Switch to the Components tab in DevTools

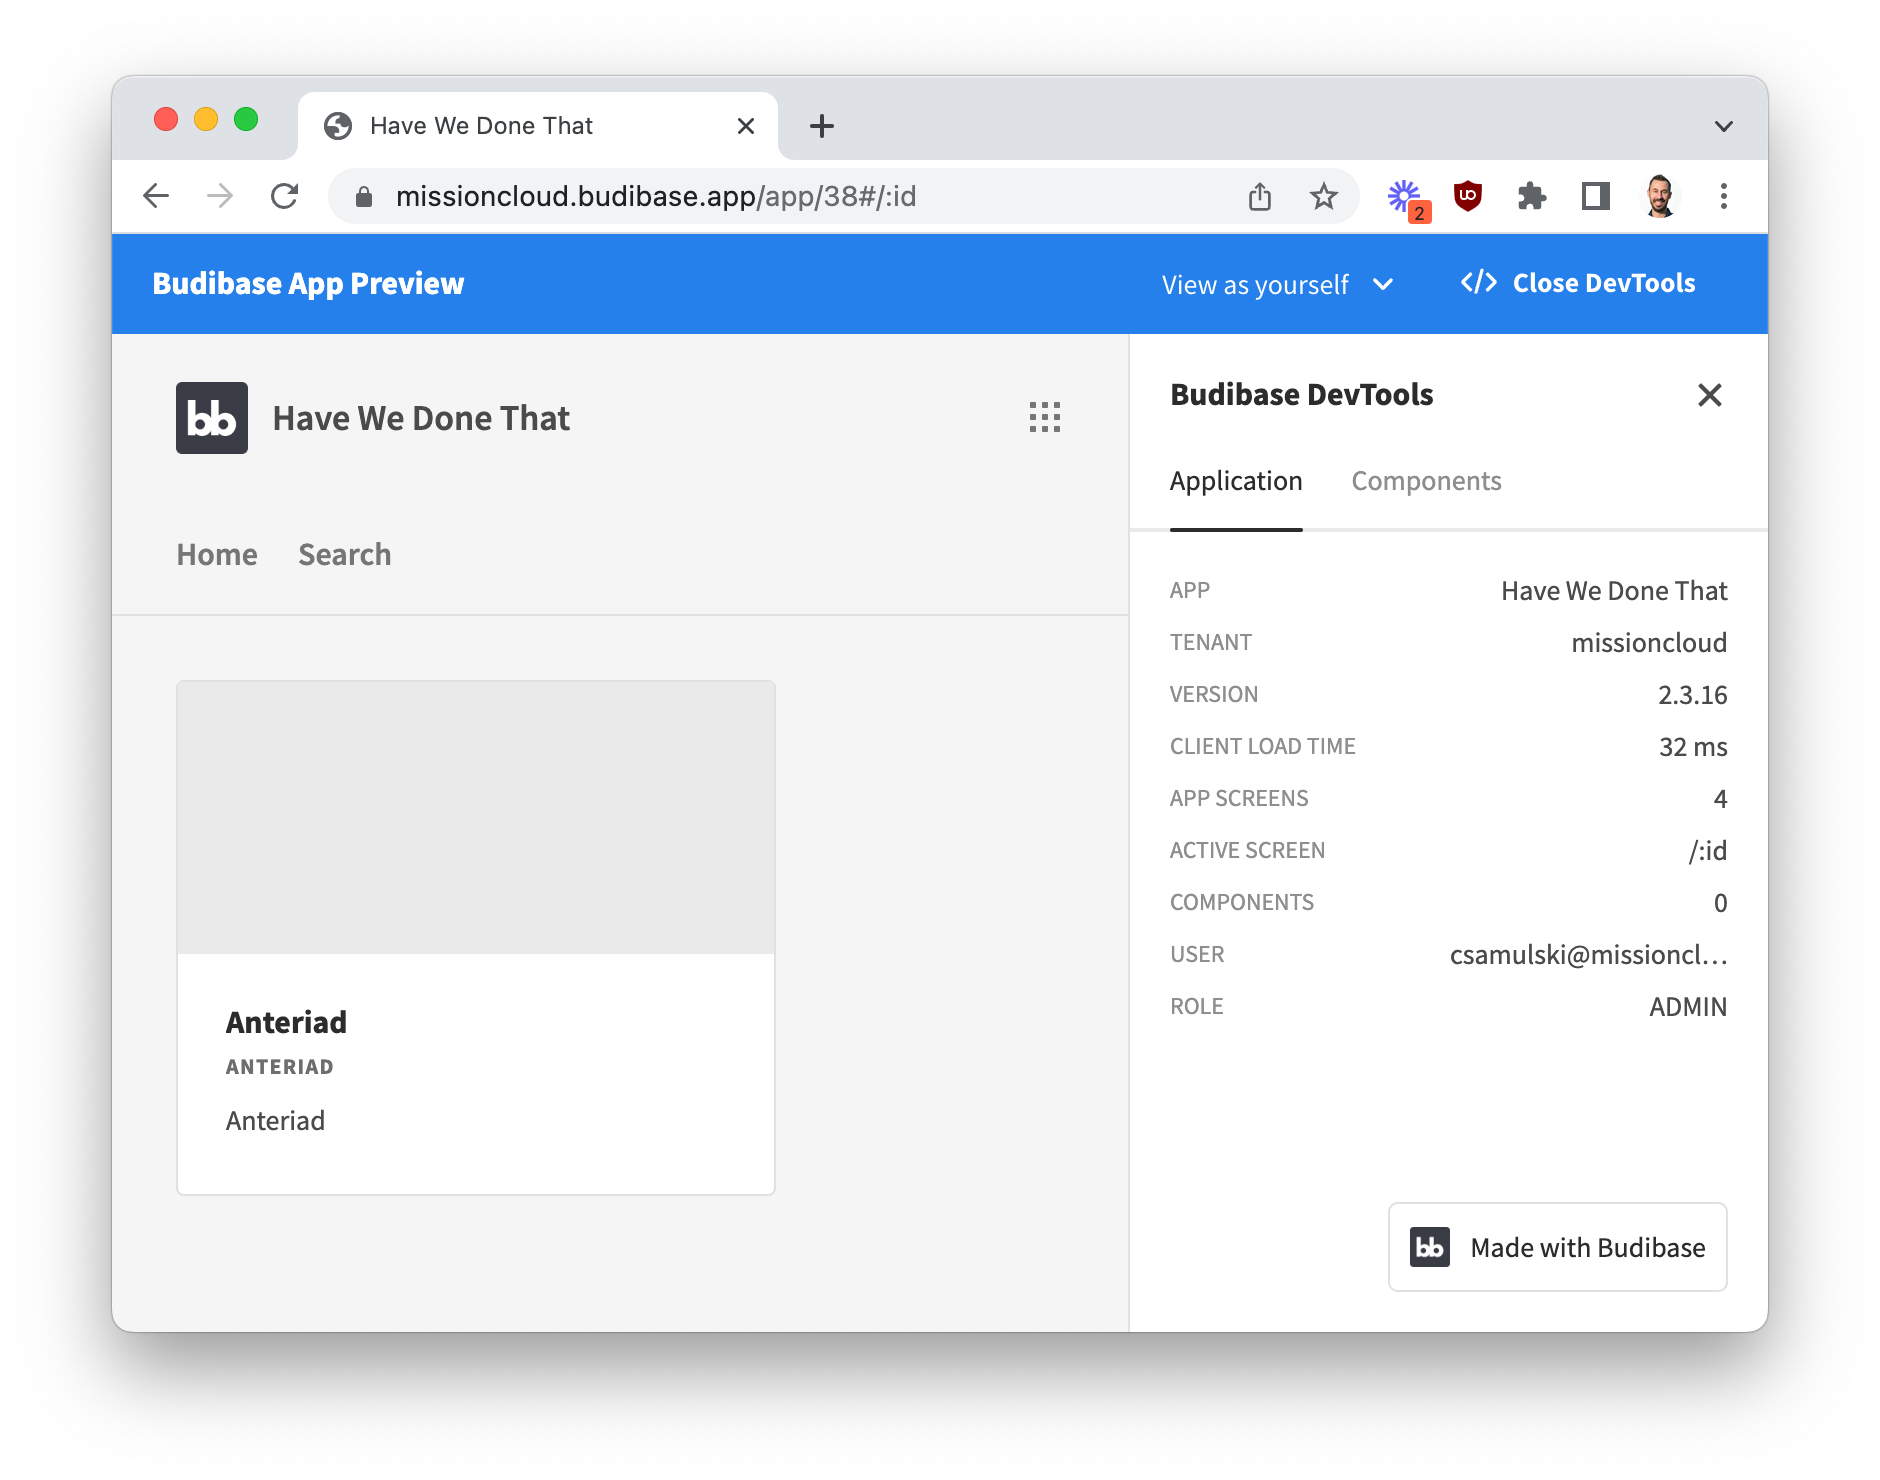(1426, 481)
